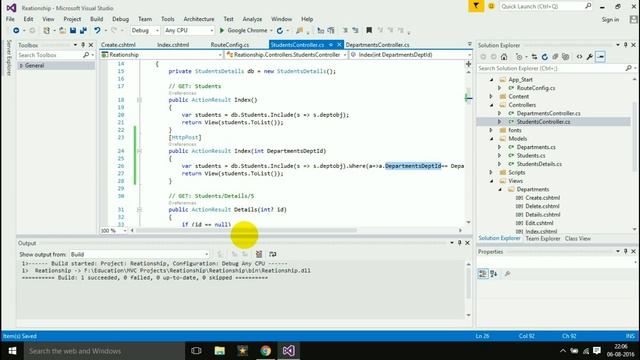This screenshot has width=640, height=360.
Task: Click the Alphabetical sort icon in Properties
Action: [493, 274]
